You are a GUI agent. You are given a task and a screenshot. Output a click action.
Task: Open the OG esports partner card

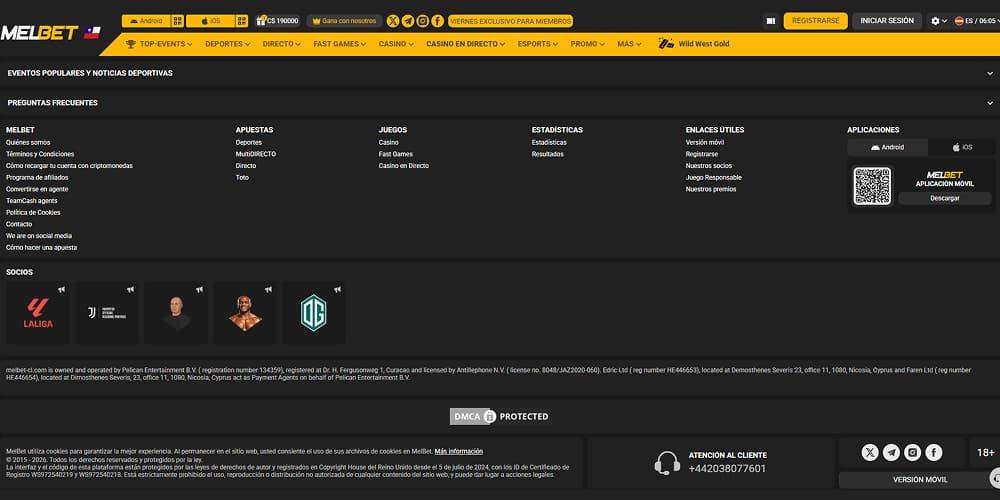(x=314, y=313)
